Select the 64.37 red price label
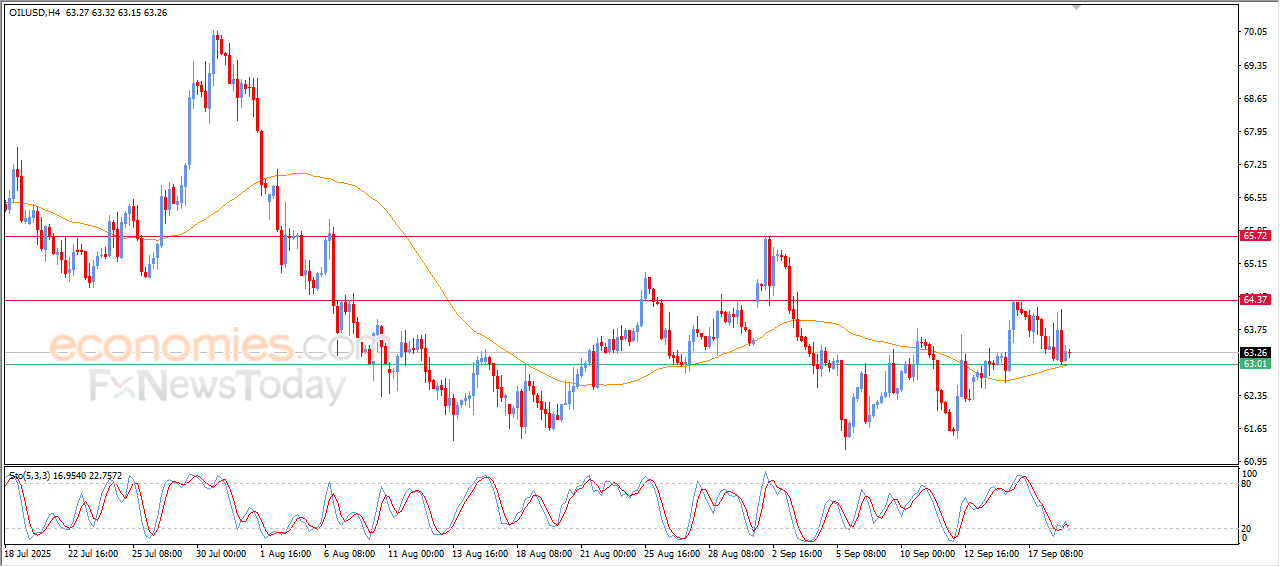The height and width of the screenshot is (567, 1280). pyautogui.click(x=1254, y=299)
